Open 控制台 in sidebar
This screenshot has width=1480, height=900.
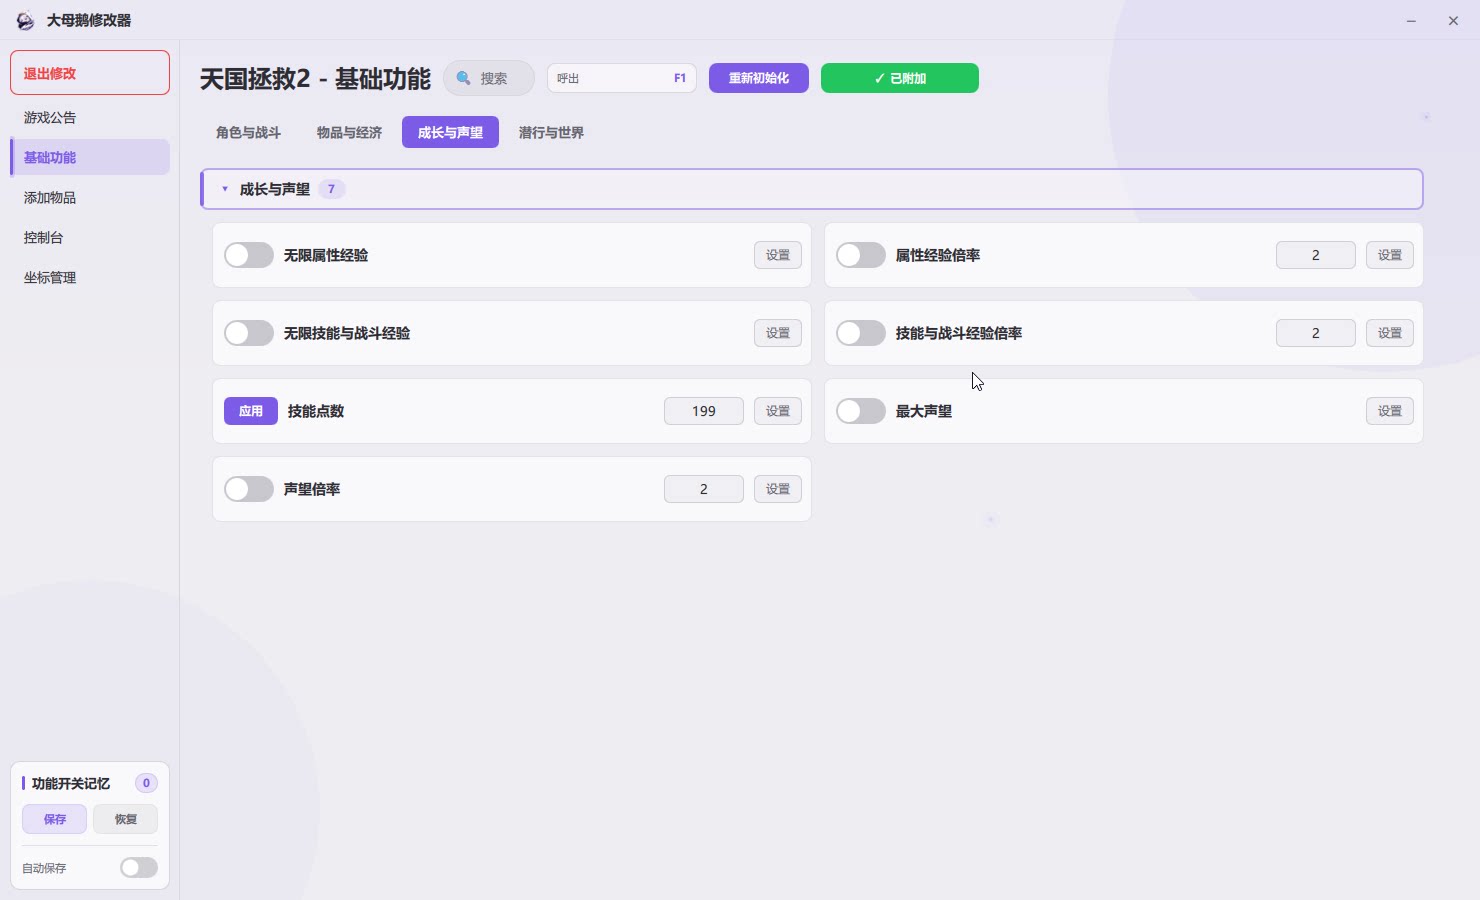(x=90, y=237)
